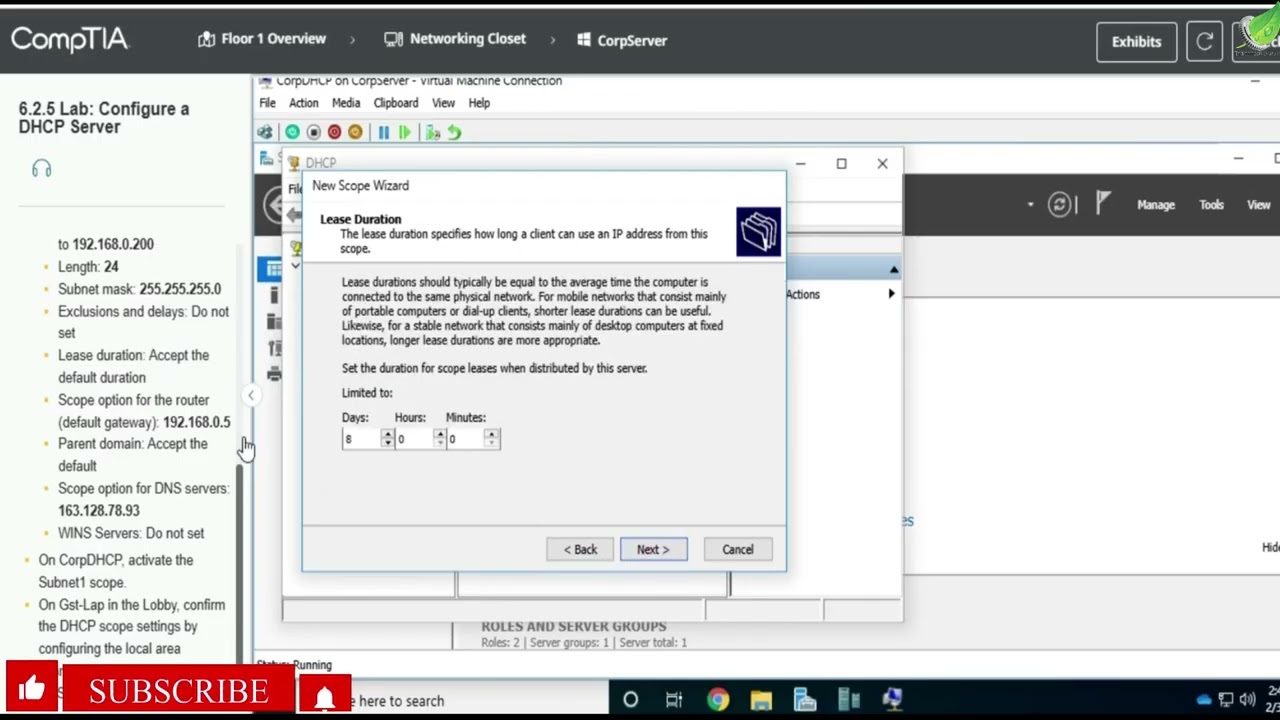Click the green Revert arrow icon
Viewport: 1280px width, 720px height.
454,132
